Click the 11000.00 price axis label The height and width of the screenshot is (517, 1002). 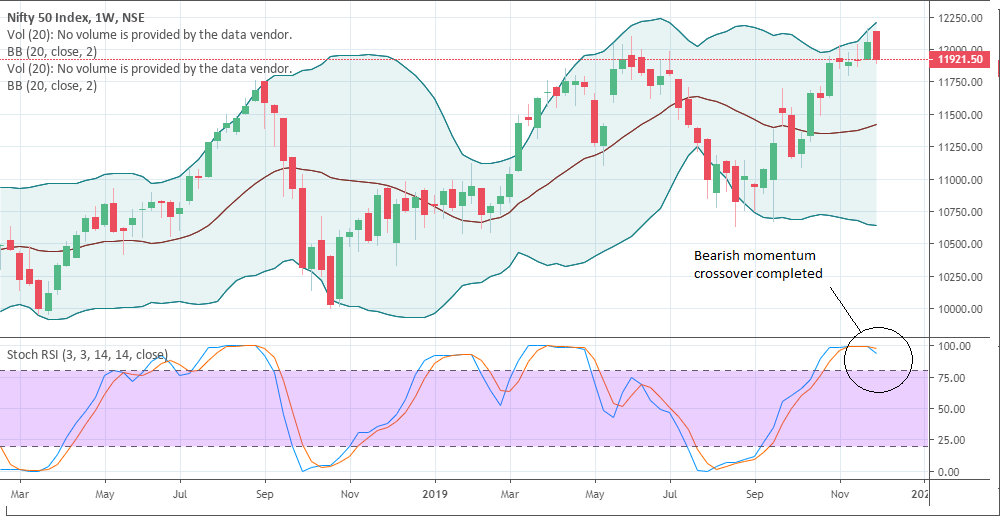click(x=960, y=180)
